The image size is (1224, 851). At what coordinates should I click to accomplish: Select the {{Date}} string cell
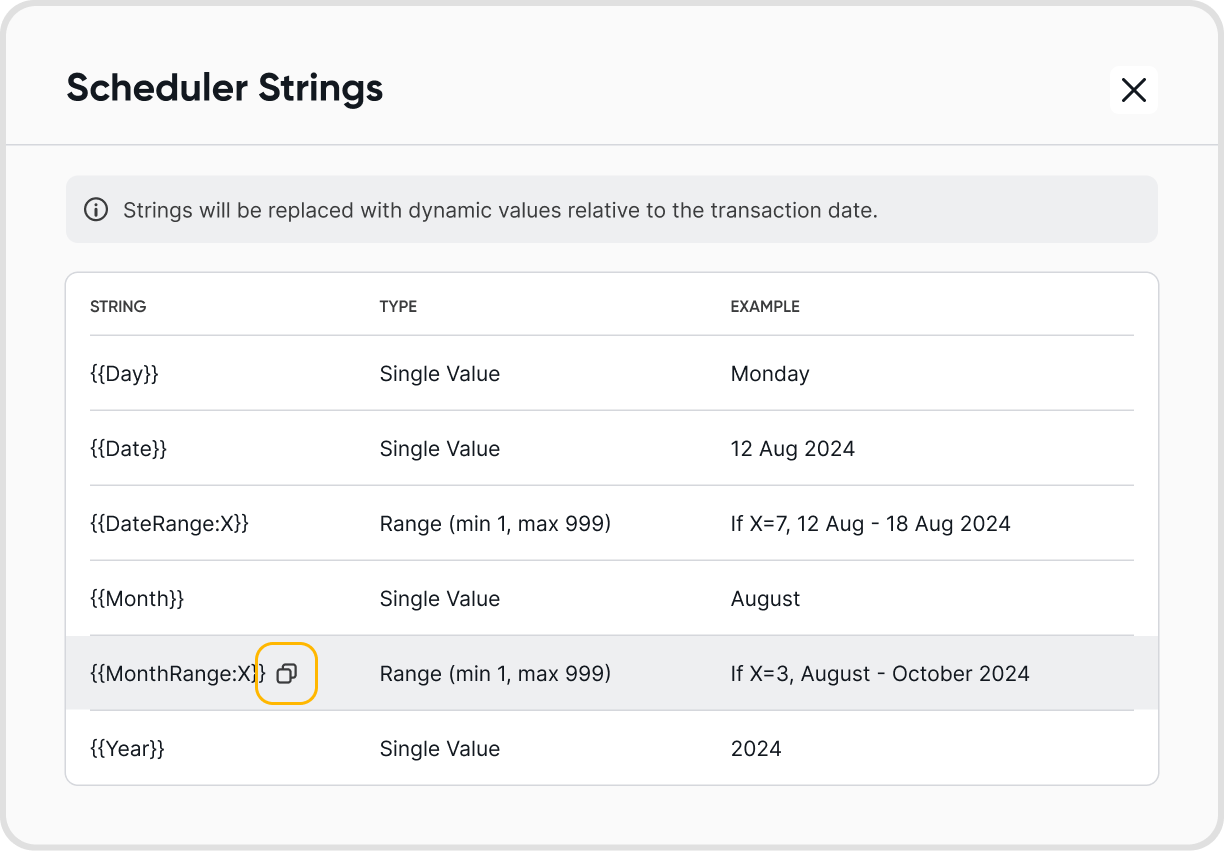point(129,449)
